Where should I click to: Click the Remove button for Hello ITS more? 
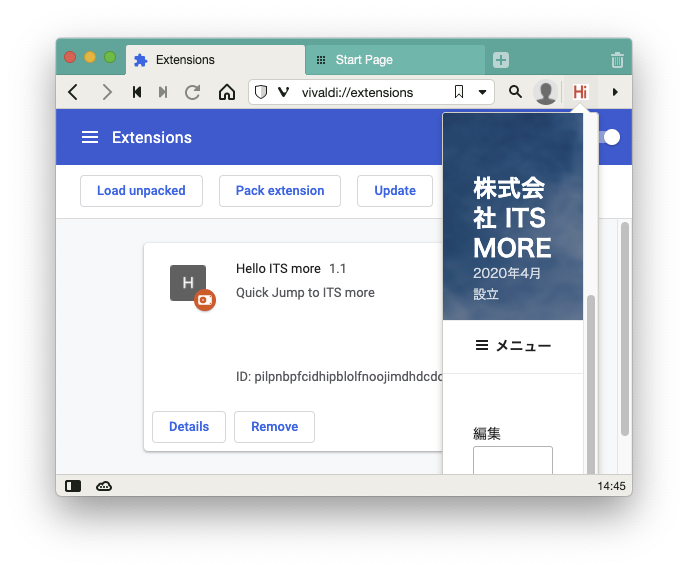pyautogui.click(x=274, y=426)
